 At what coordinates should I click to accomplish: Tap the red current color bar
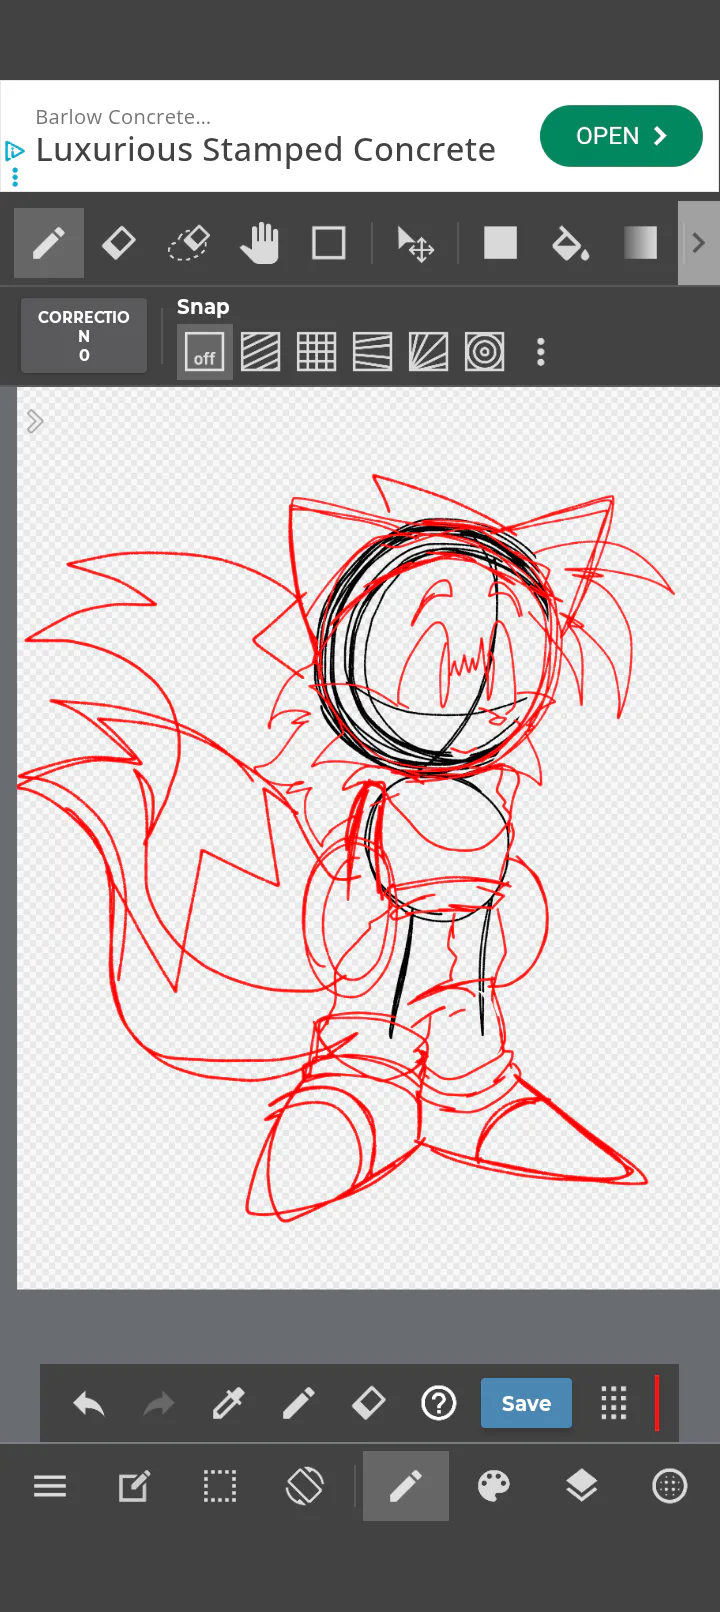pos(657,1403)
